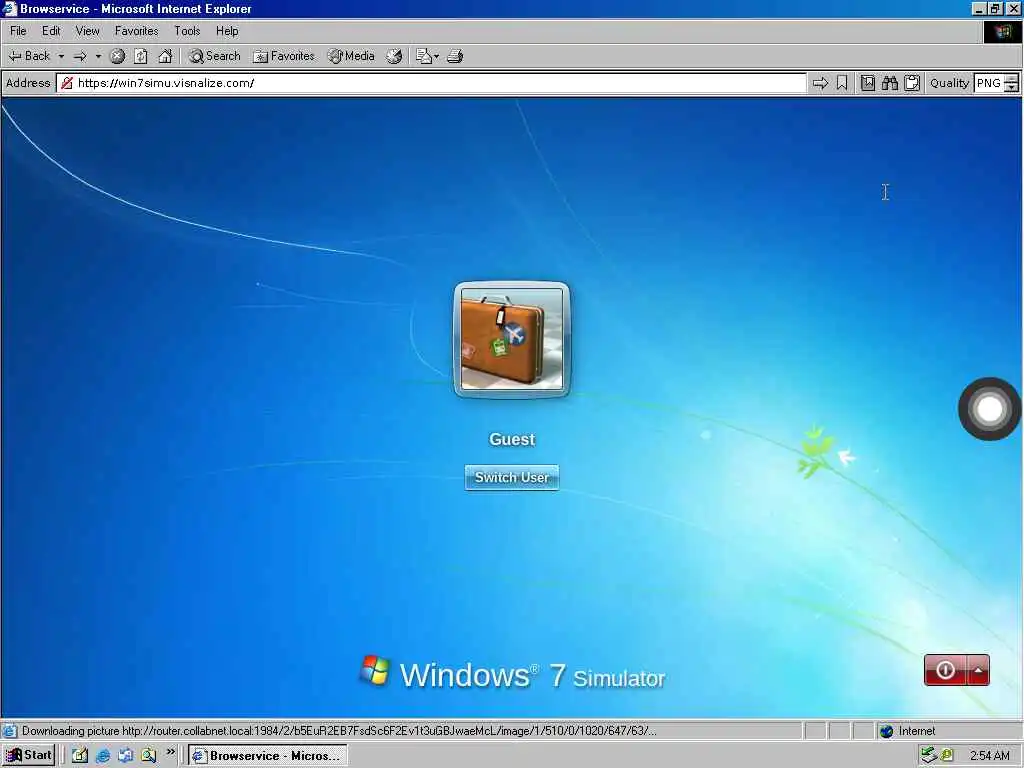Open the Search pane from toolbar
Image resolution: width=1024 pixels, height=768 pixels.
click(x=215, y=56)
